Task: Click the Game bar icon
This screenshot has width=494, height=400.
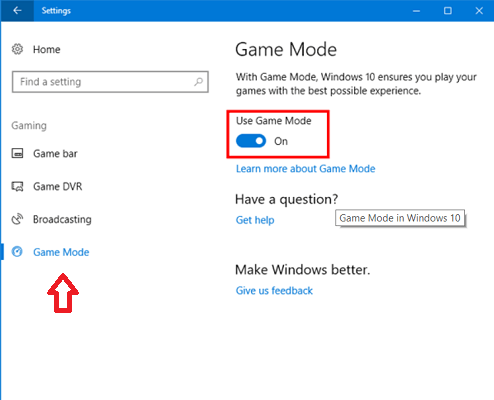Action: pos(17,153)
